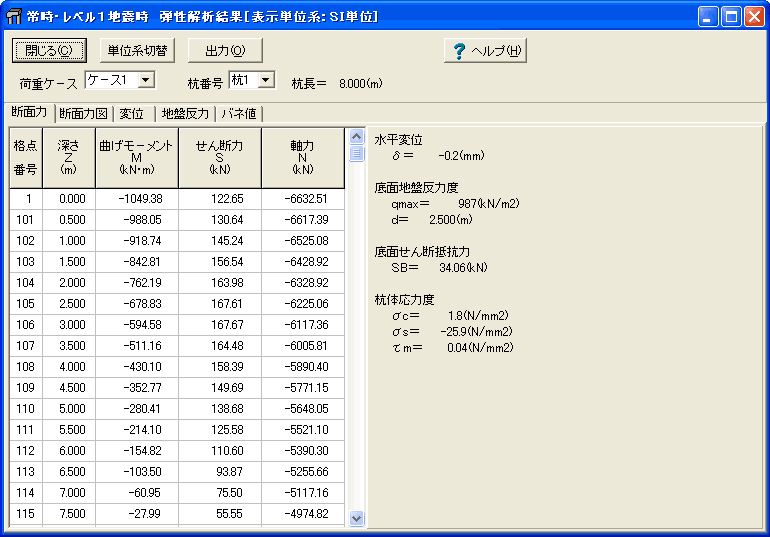Minimize the analysis results window
The height and width of the screenshot is (537, 770).
708,17
